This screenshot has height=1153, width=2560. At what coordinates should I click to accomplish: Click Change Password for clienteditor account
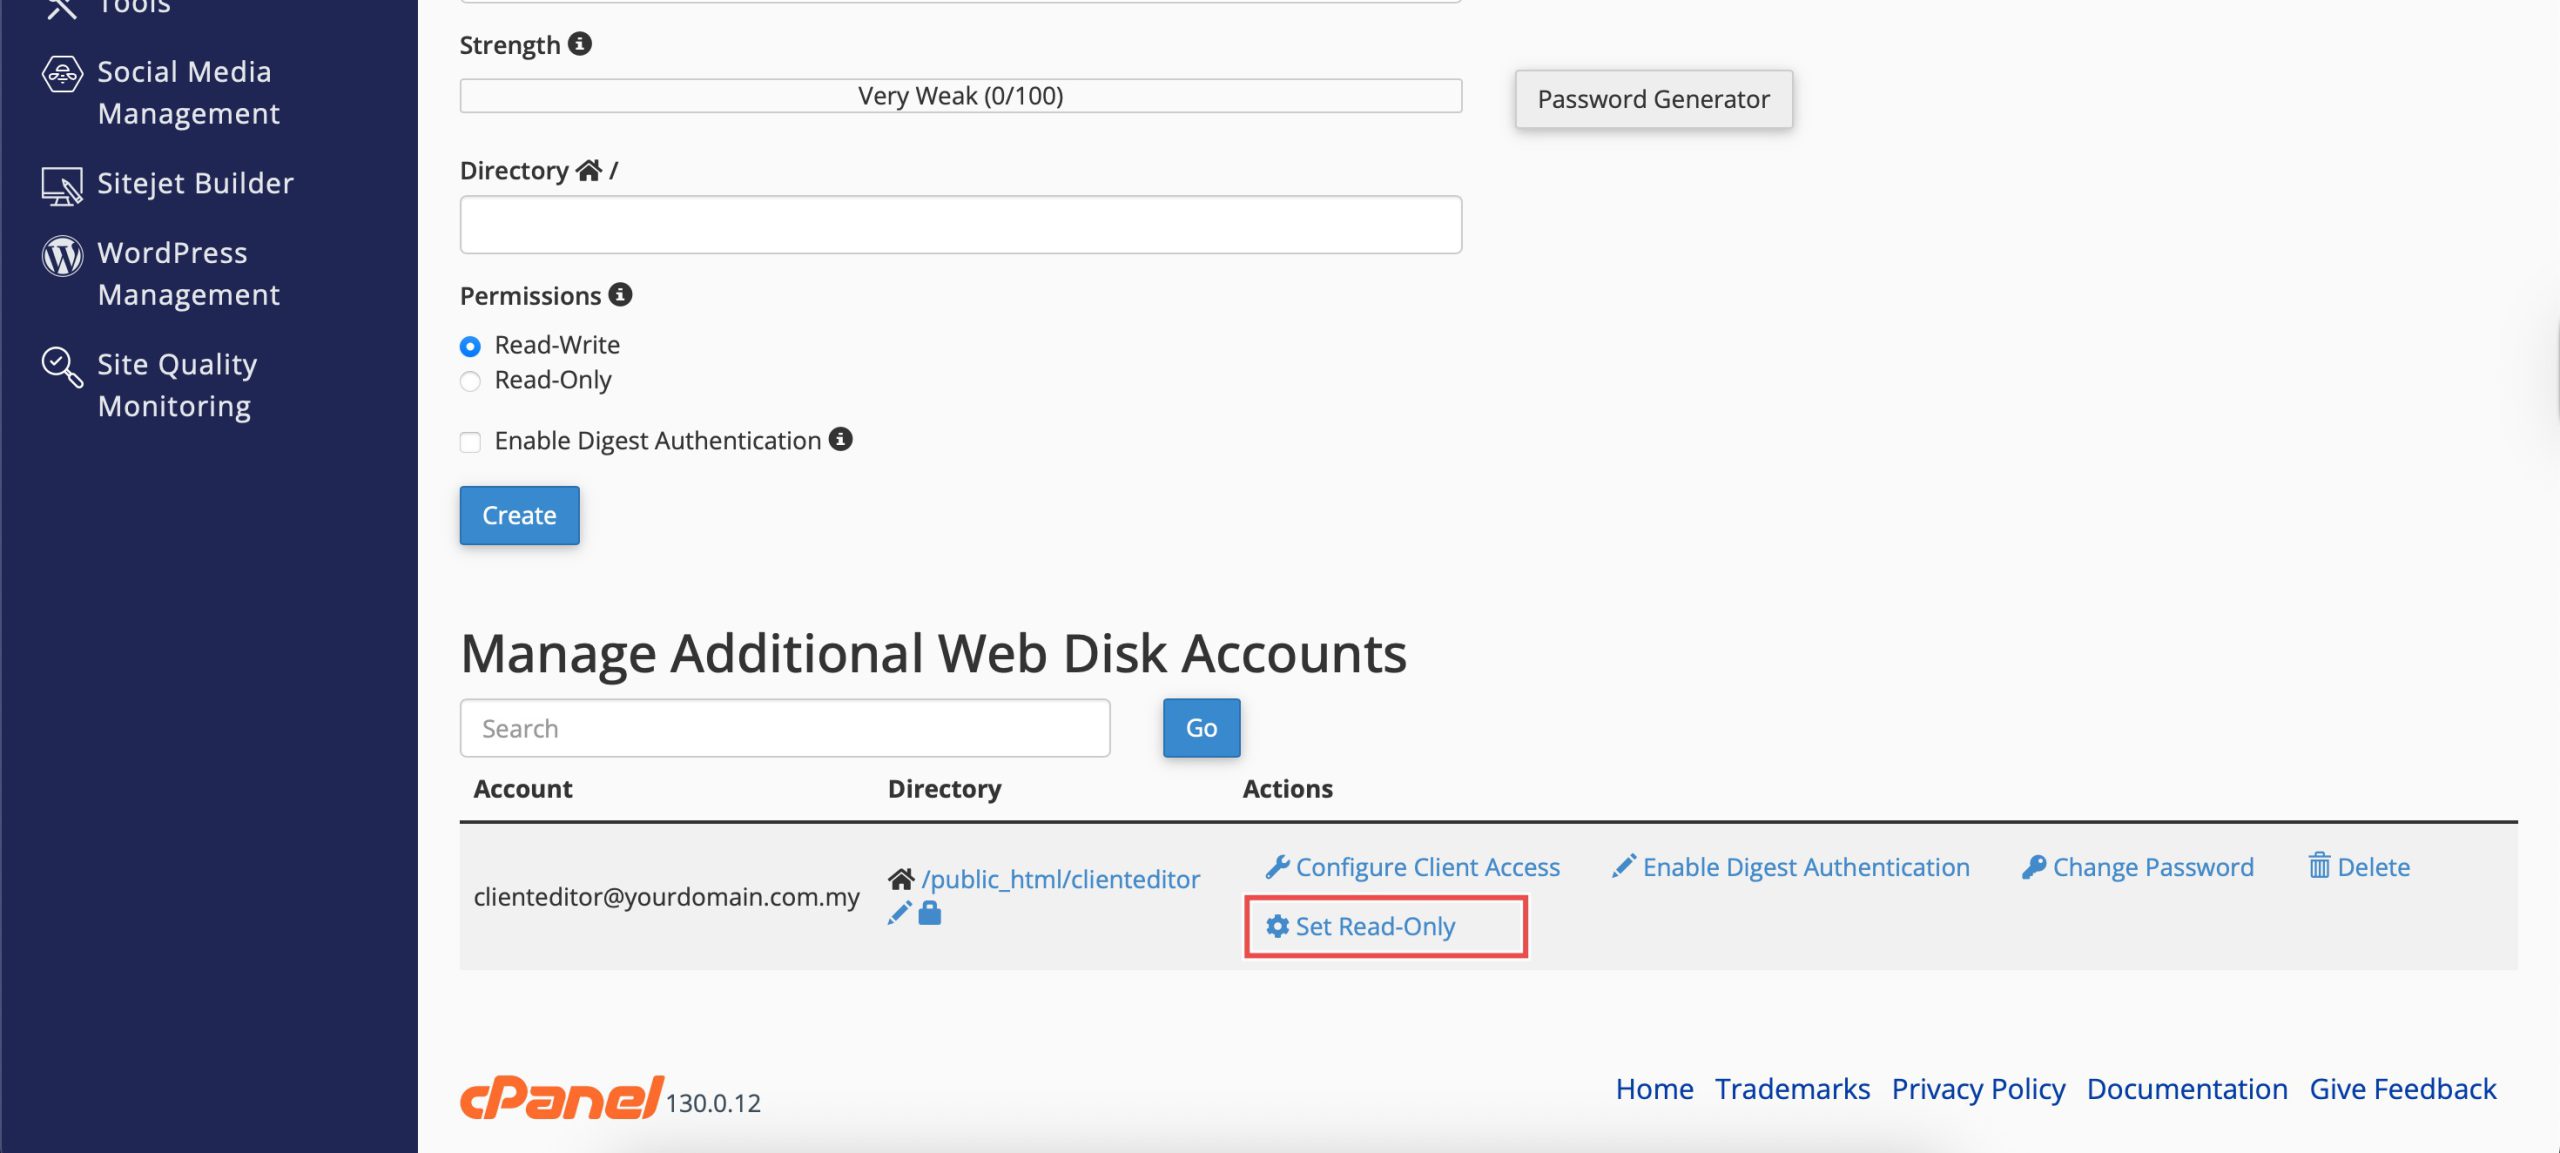[x=2152, y=867]
